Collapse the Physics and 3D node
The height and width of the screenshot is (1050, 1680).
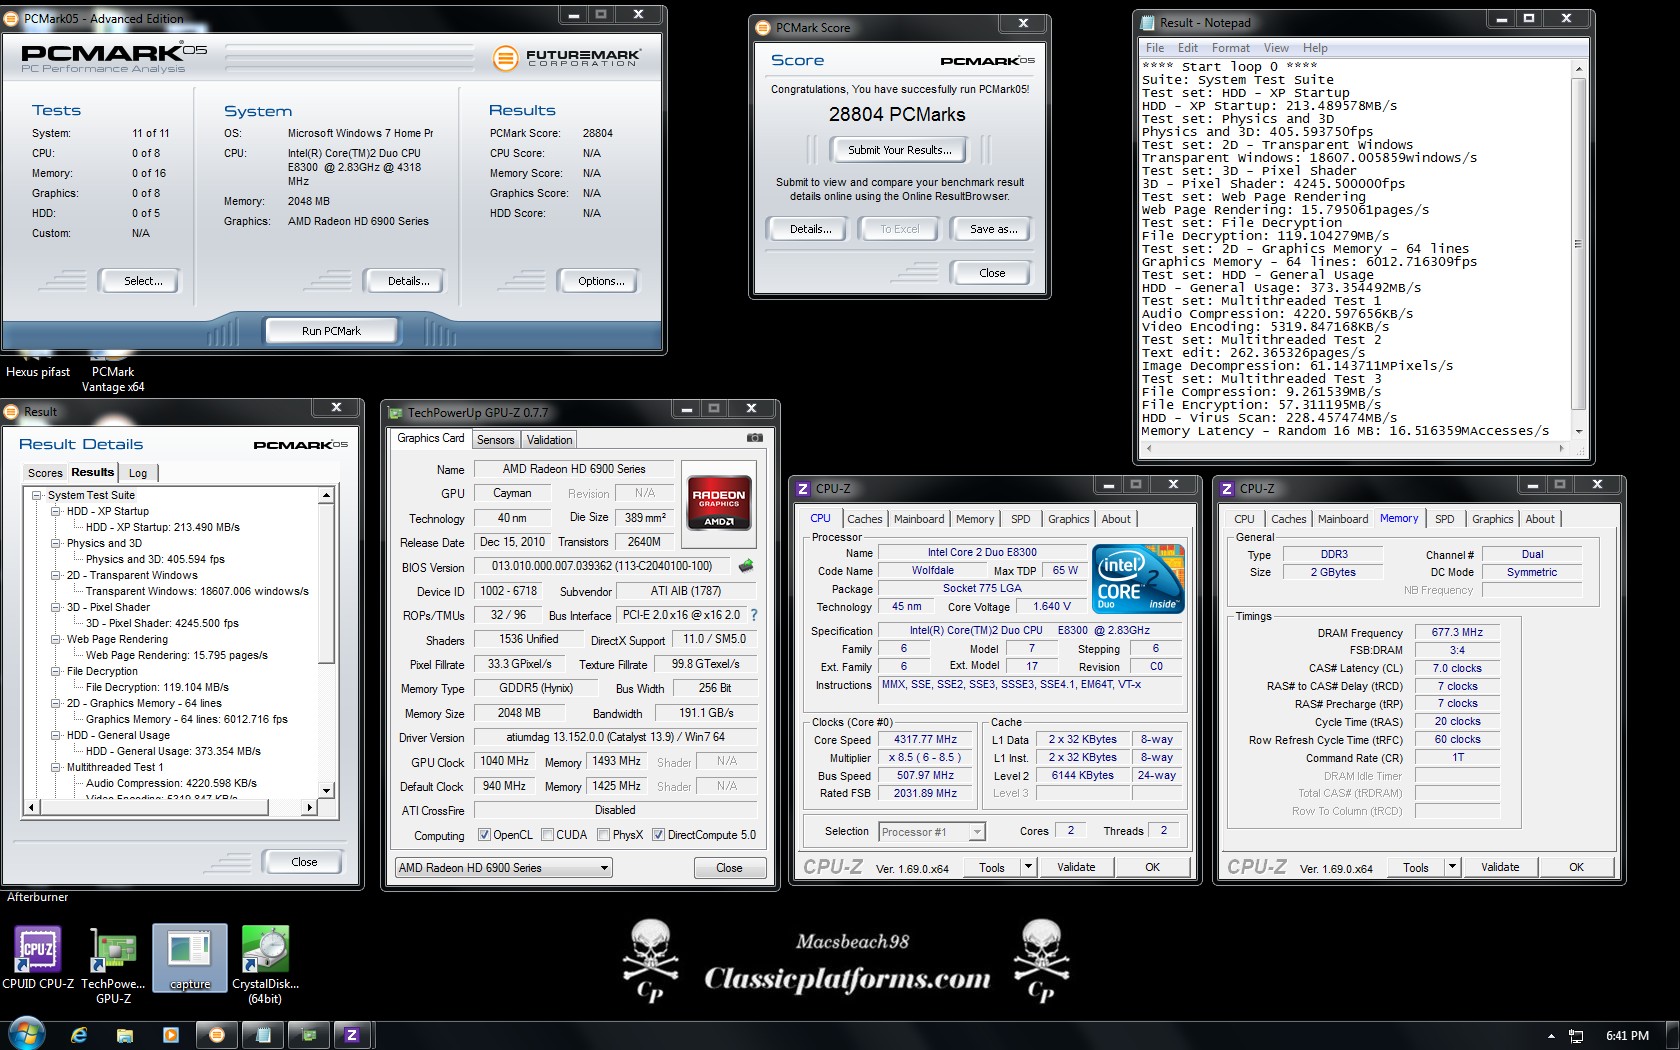coord(56,543)
